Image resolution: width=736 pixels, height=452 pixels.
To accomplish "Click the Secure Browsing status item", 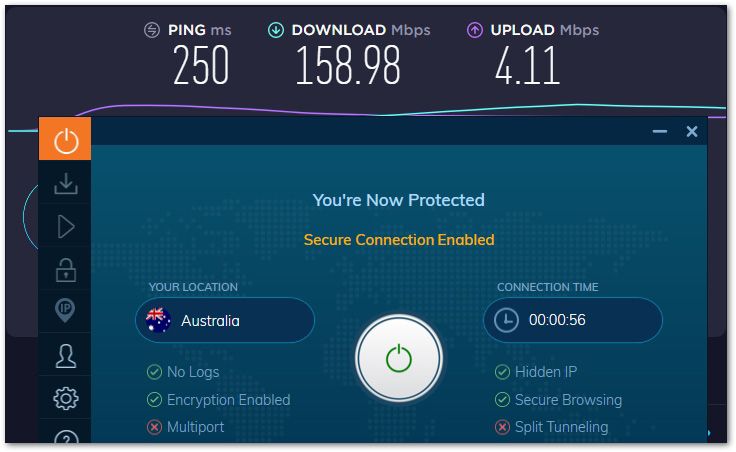I will click(559, 400).
